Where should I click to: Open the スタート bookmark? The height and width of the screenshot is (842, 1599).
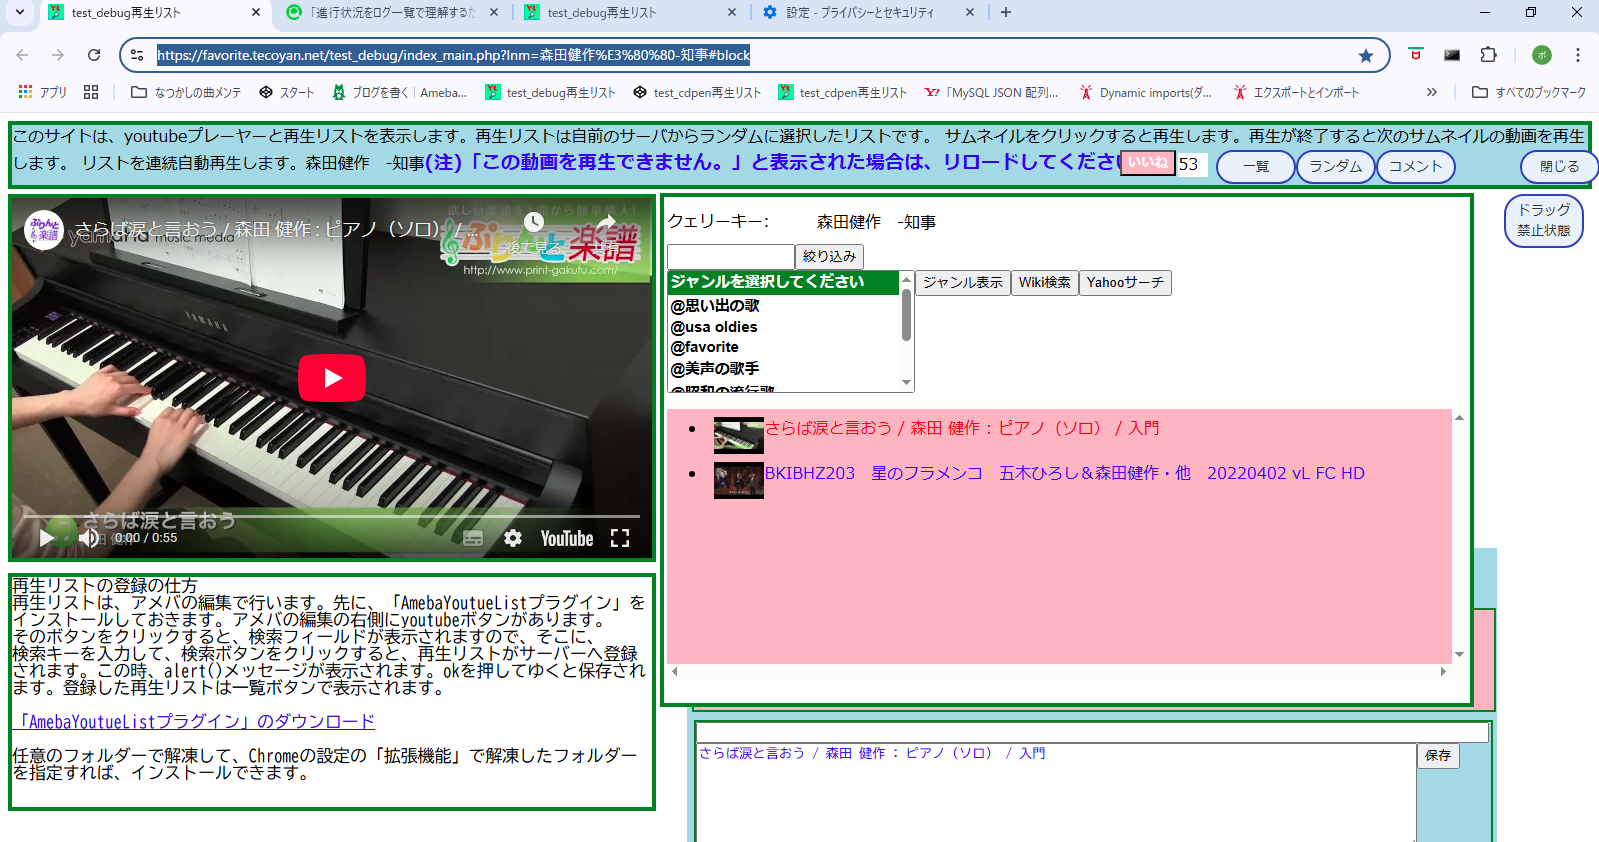click(287, 92)
